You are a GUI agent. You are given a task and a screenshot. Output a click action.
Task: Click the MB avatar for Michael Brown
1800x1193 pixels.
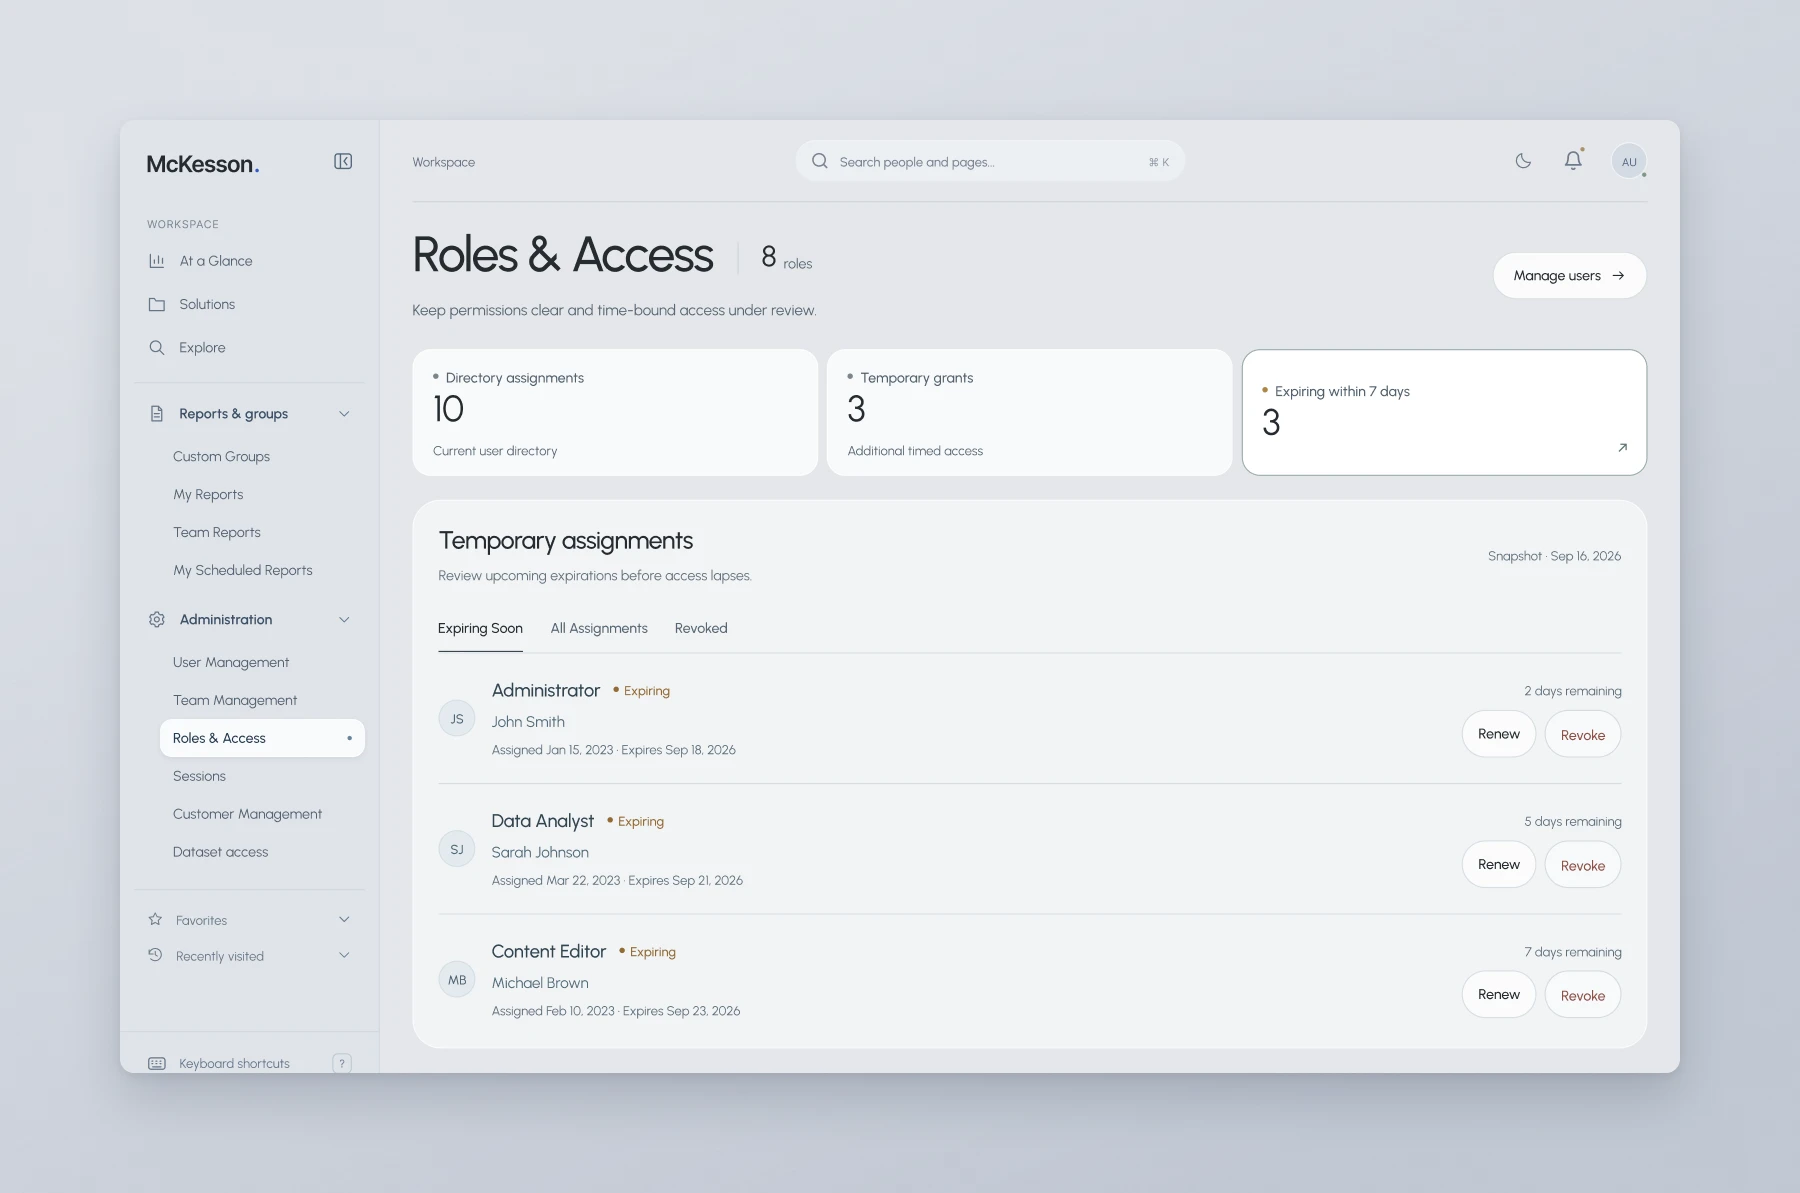457,980
